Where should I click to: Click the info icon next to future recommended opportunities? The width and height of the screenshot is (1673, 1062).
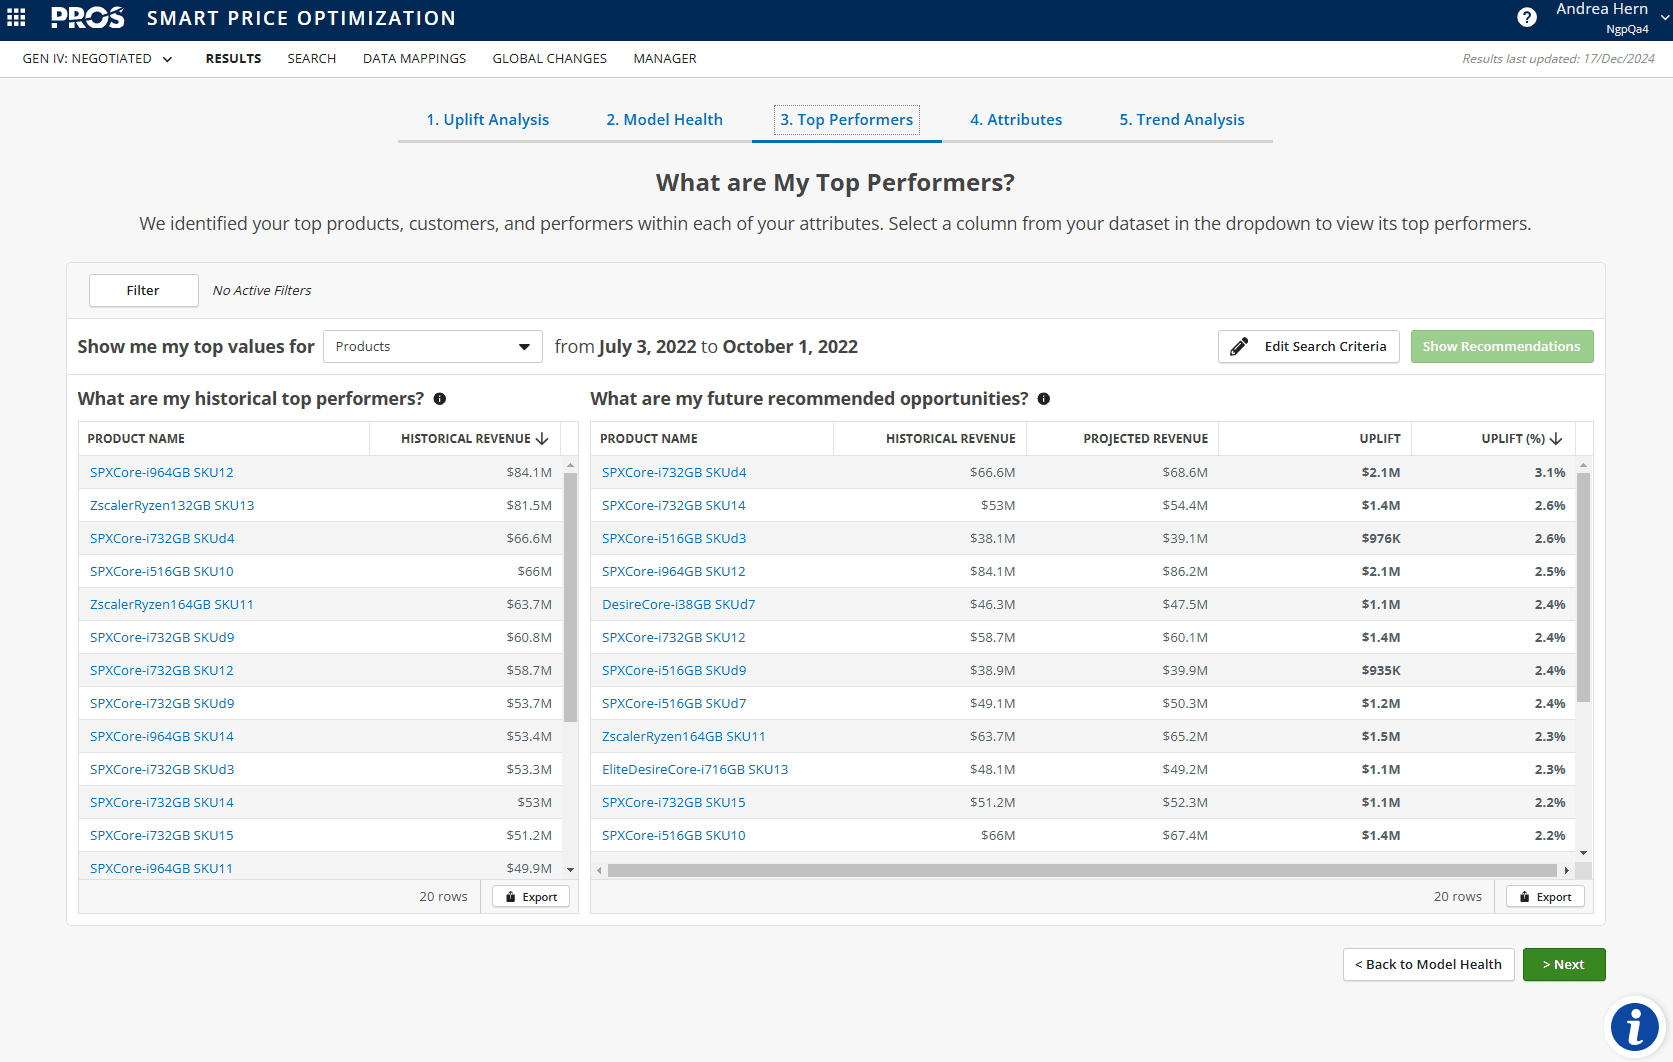point(1044,399)
